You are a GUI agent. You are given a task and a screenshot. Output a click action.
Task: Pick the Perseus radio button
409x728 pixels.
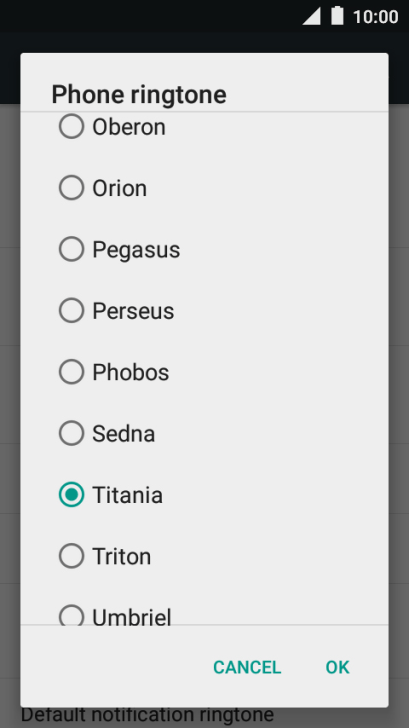(71, 311)
